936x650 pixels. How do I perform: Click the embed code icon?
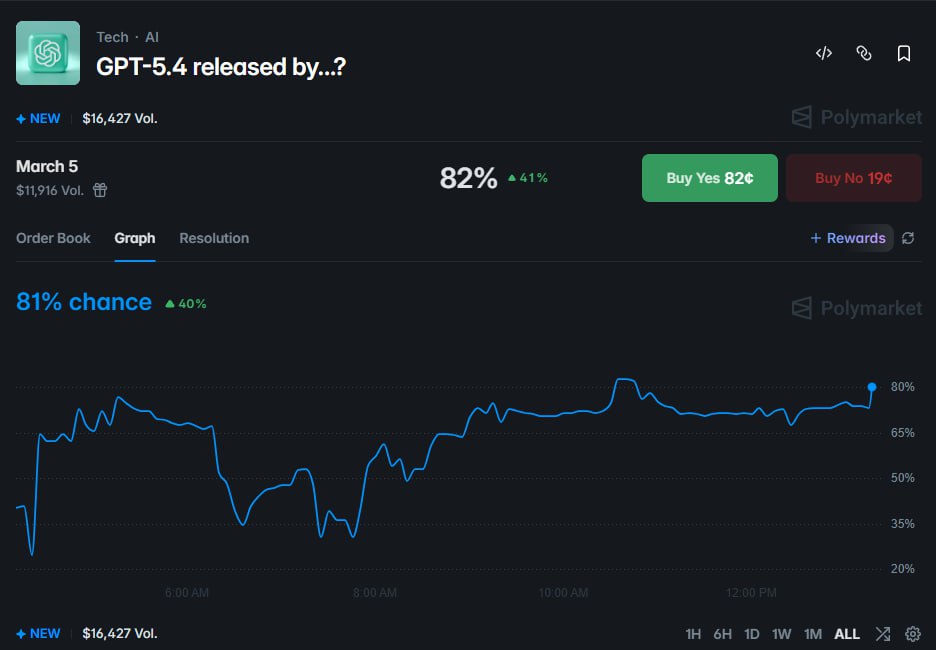822,53
